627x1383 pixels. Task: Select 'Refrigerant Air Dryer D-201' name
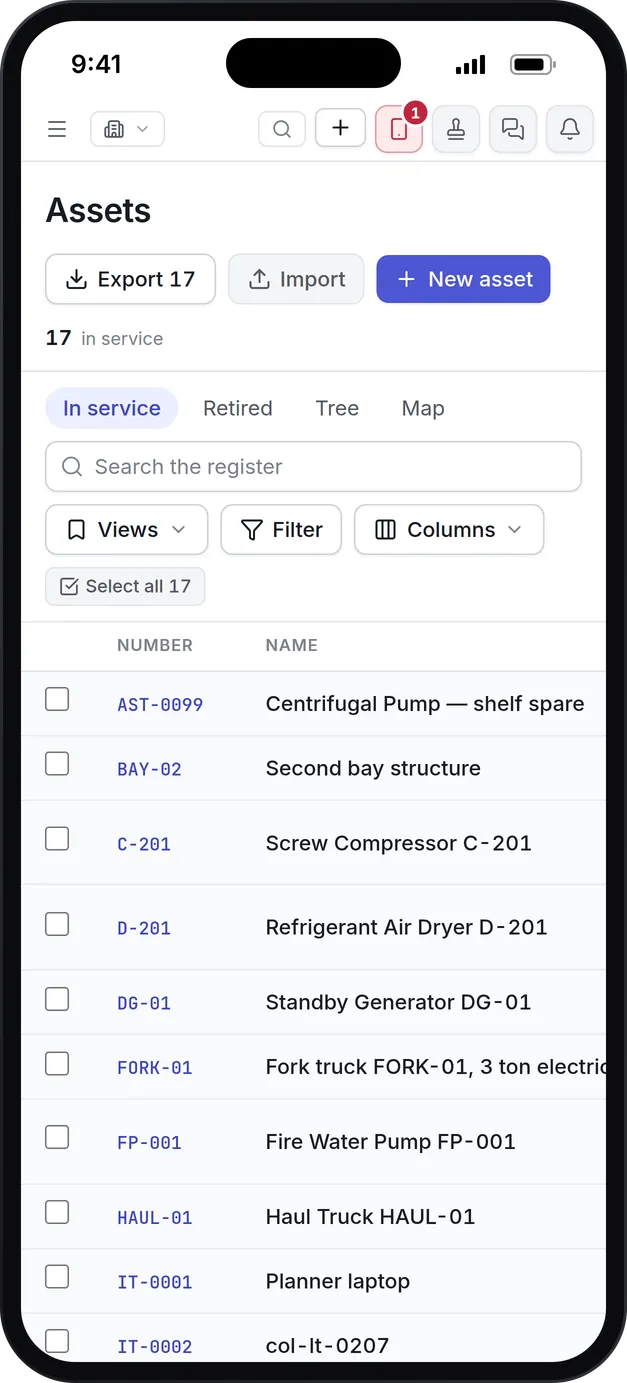click(407, 927)
